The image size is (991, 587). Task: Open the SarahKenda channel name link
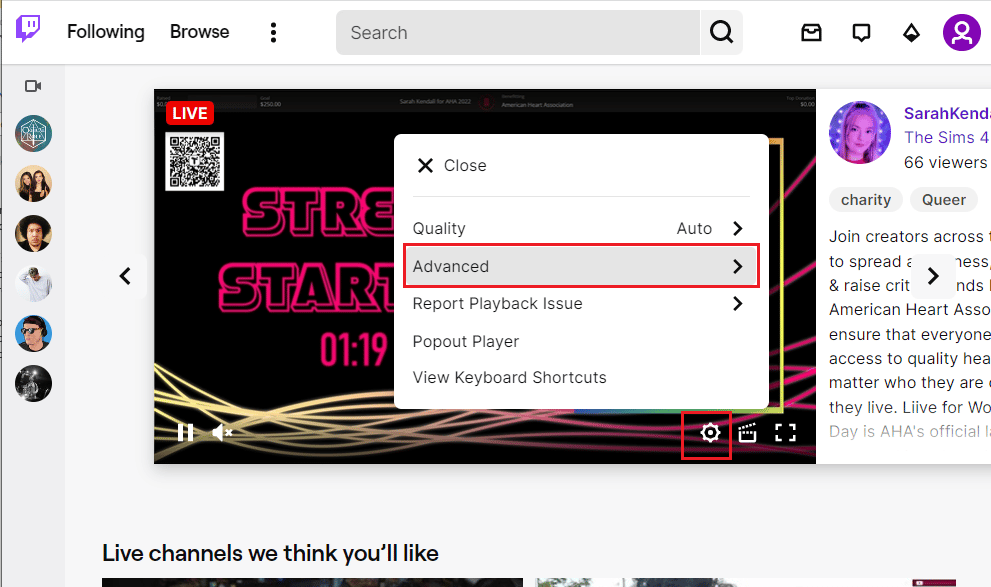tap(947, 113)
